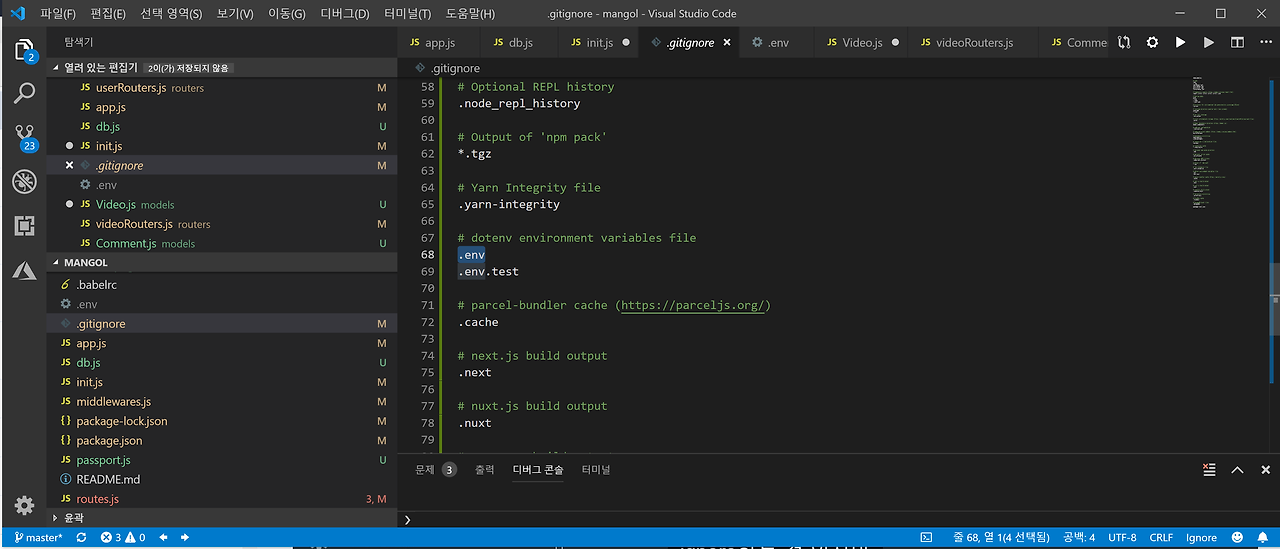
Task: Click the notification bell in status bar
Action: point(1263,538)
